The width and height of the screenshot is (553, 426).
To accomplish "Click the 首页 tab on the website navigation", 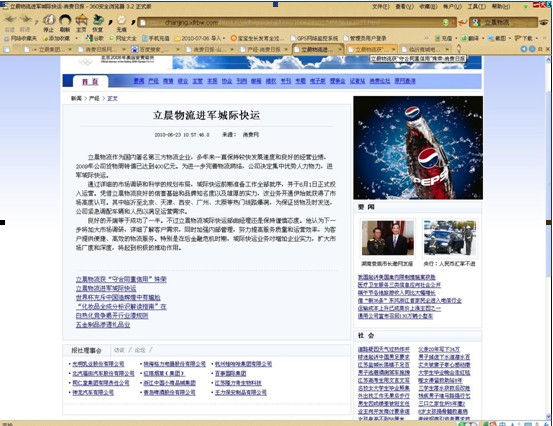I will point(90,81).
